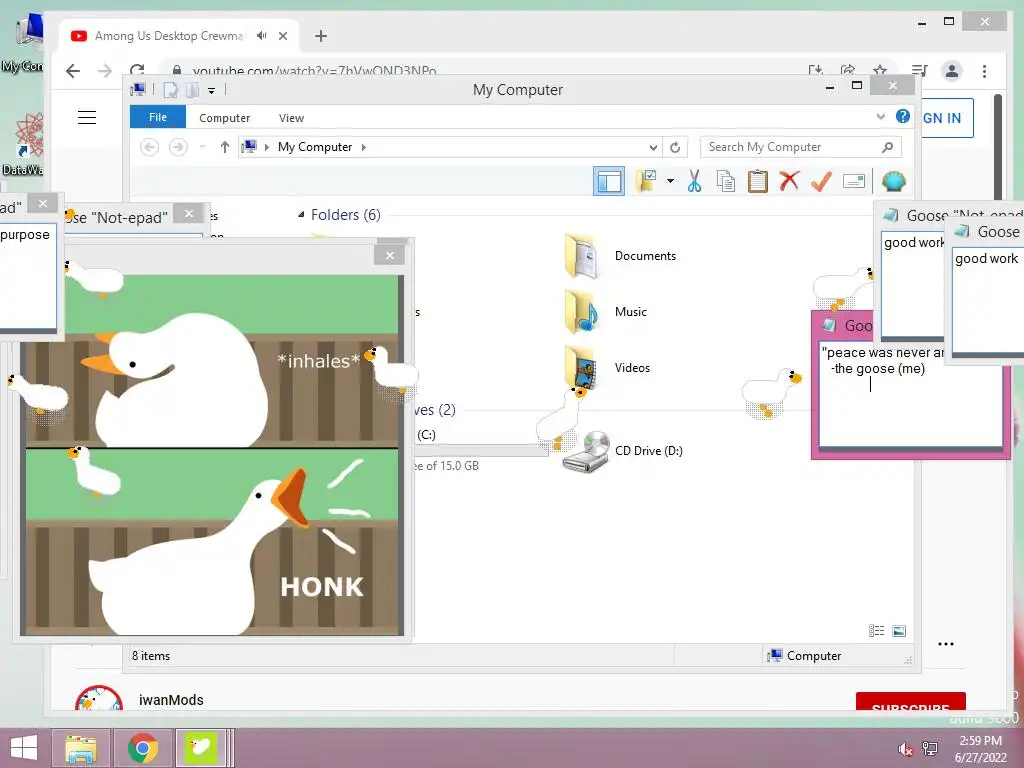Open a new Chrome tab
The height and width of the screenshot is (768, 1024).
pyautogui.click(x=321, y=36)
